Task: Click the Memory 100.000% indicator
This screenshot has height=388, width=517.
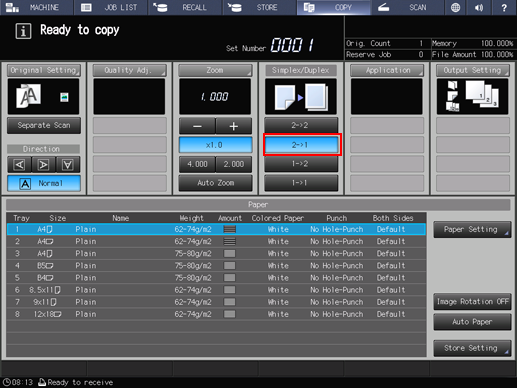Action: [474, 43]
